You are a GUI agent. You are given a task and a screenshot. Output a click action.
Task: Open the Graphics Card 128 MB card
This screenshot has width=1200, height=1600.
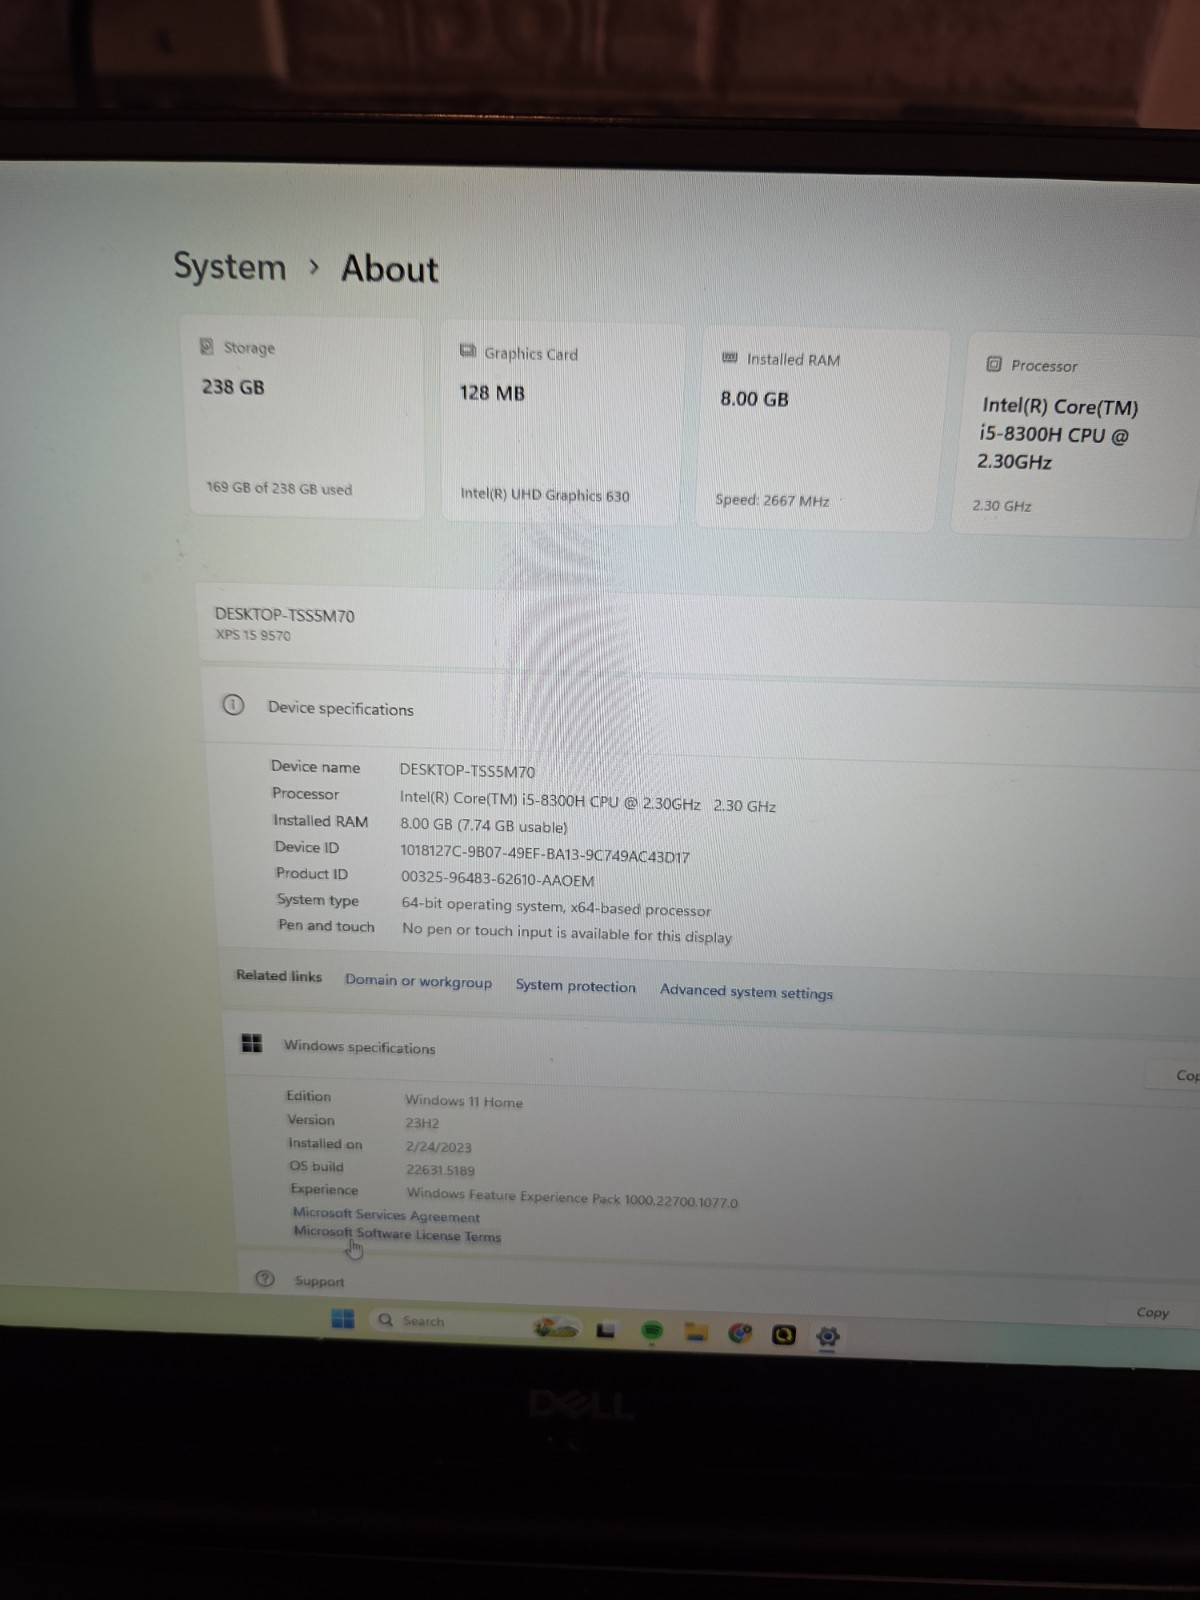point(564,423)
